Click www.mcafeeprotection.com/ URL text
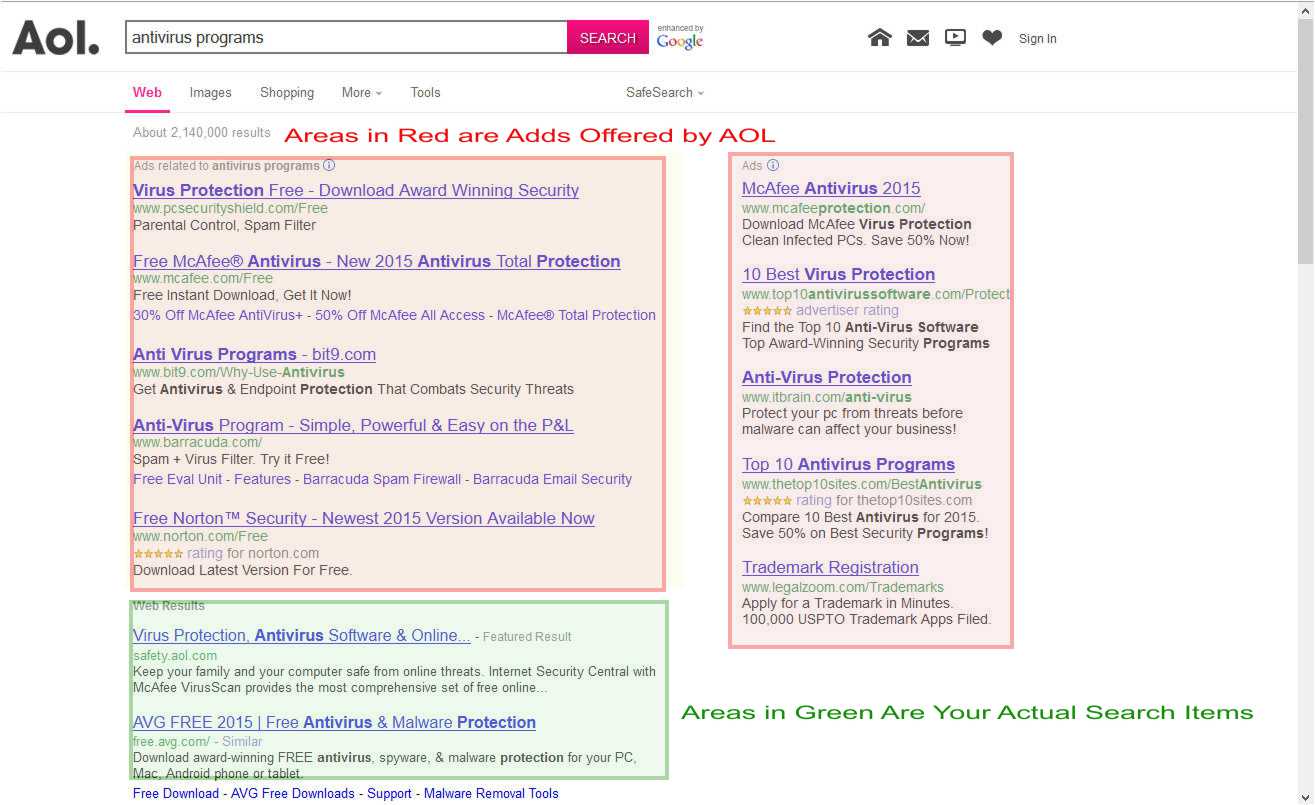 (x=833, y=208)
